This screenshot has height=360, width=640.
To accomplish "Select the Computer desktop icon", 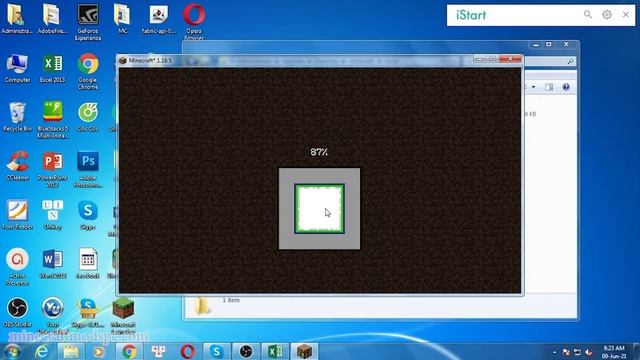I will 17,68.
